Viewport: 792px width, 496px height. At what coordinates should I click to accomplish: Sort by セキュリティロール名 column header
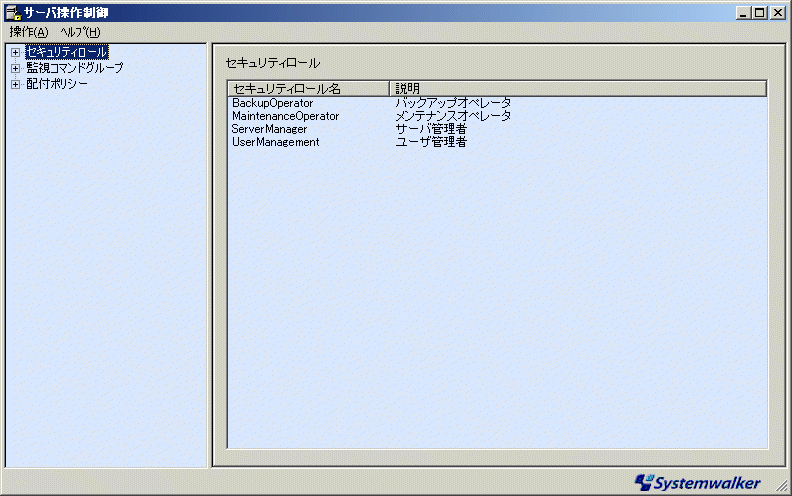click(309, 89)
